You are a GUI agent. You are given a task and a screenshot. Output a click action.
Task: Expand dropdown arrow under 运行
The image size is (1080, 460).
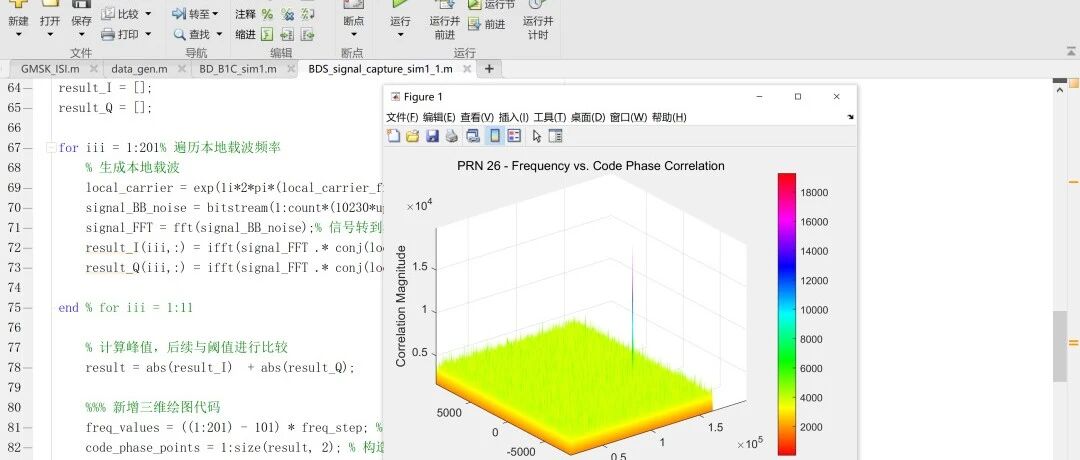[x=400, y=35]
